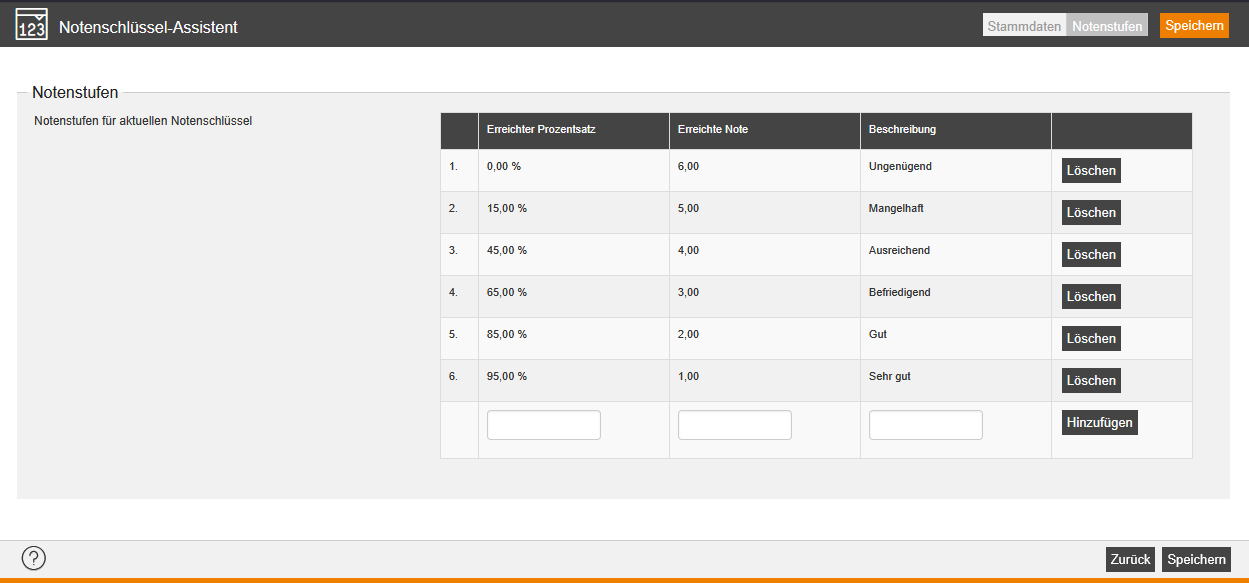The height and width of the screenshot is (583, 1249).
Task: Remove the Gut grade level
Action: coord(1091,339)
